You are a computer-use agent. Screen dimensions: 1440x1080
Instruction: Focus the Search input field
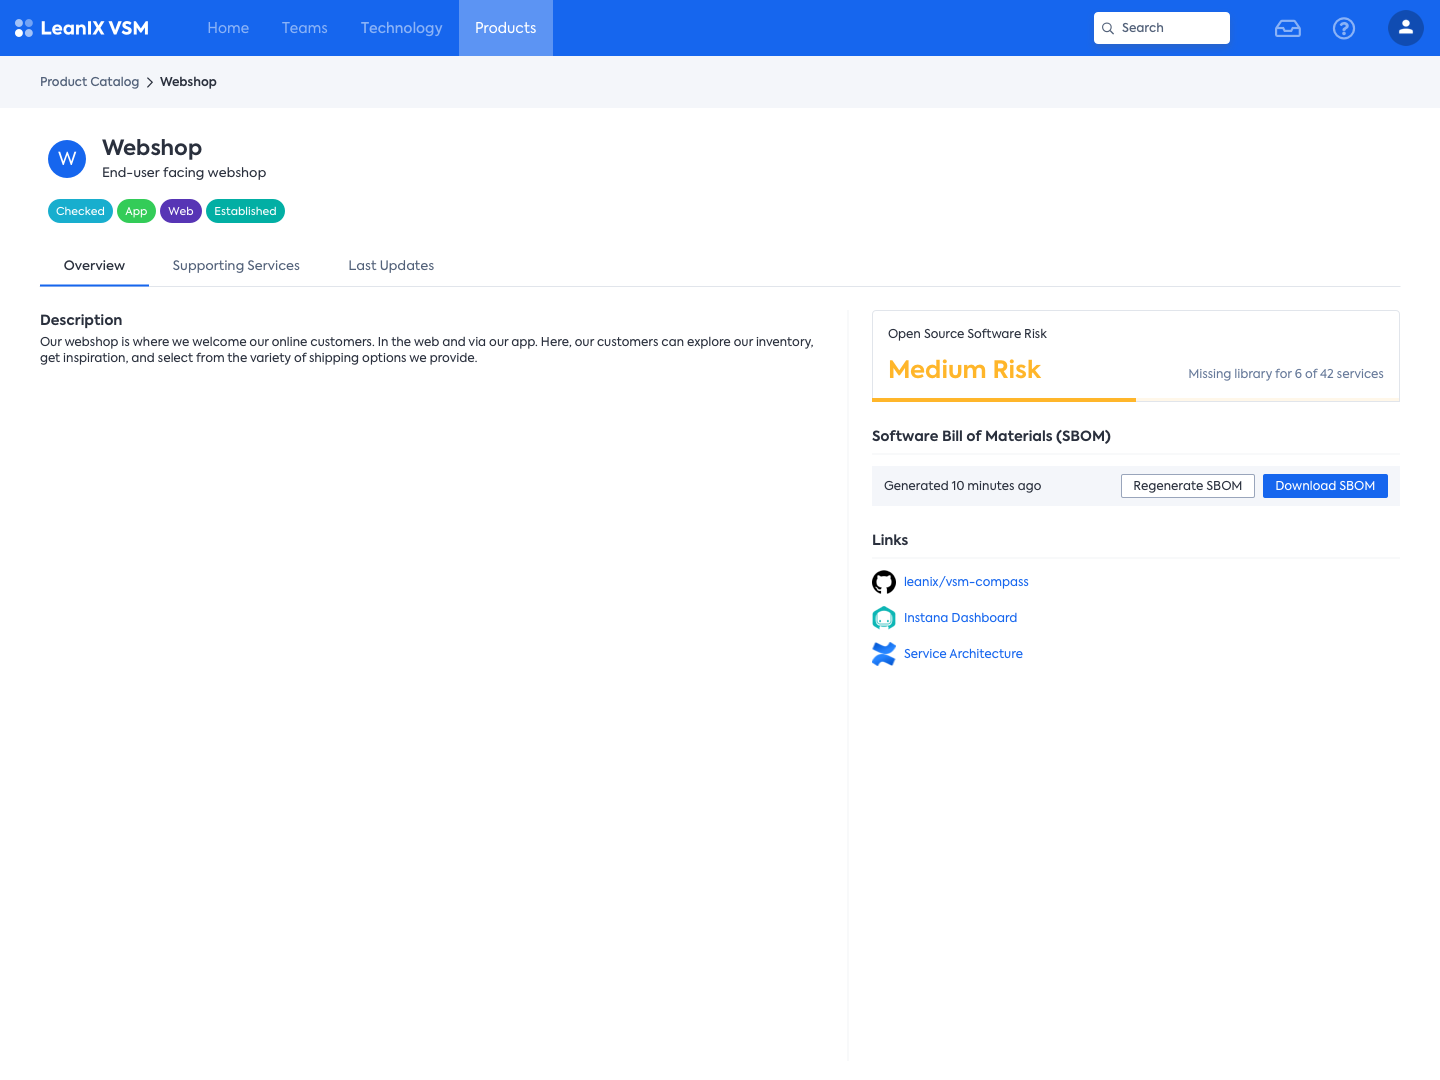(x=1162, y=28)
